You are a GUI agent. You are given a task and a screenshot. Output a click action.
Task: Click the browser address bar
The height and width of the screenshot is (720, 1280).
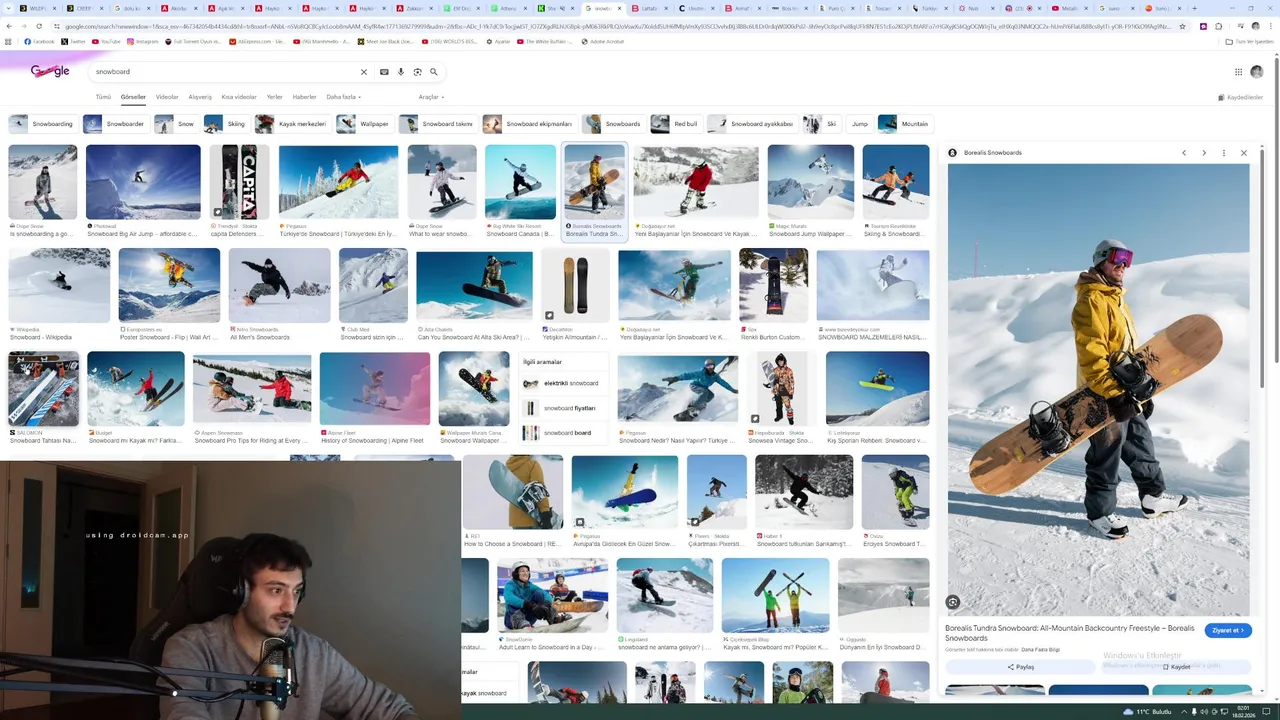620,26
